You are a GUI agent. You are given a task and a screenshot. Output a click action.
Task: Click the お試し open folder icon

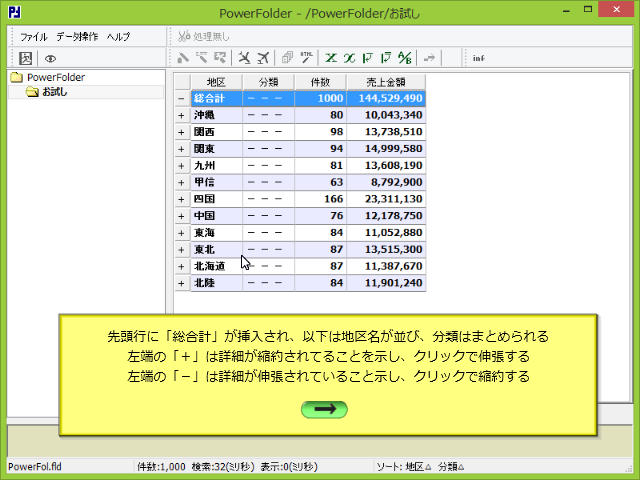[32, 92]
